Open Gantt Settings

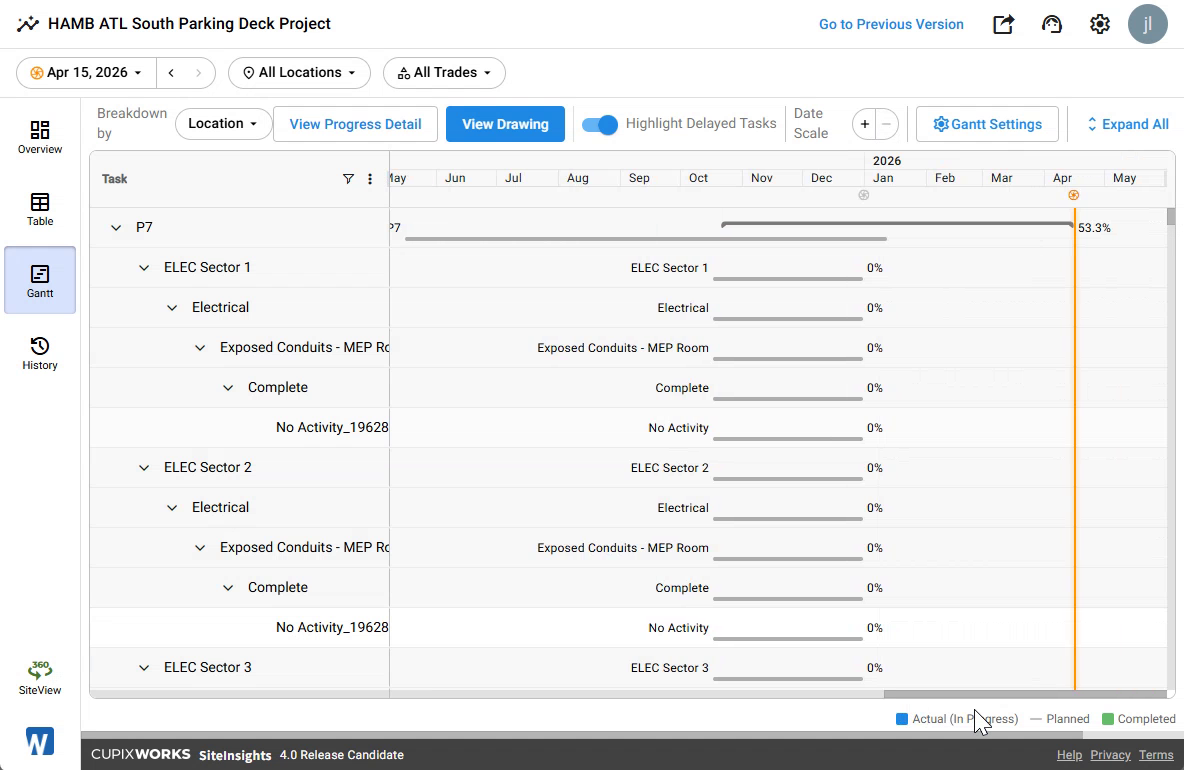click(x=987, y=124)
